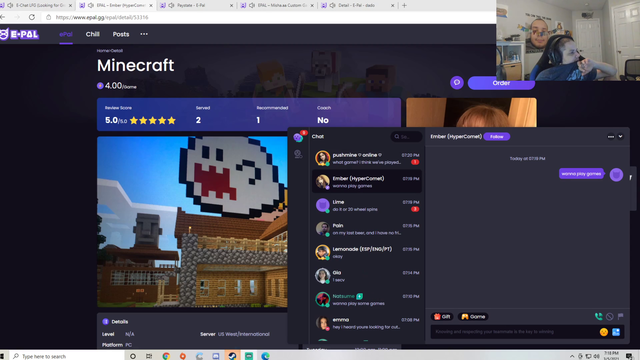Open Google Chrome from the taskbar
Image resolution: width=640 pixels, height=360 pixels.
click(x=166, y=356)
